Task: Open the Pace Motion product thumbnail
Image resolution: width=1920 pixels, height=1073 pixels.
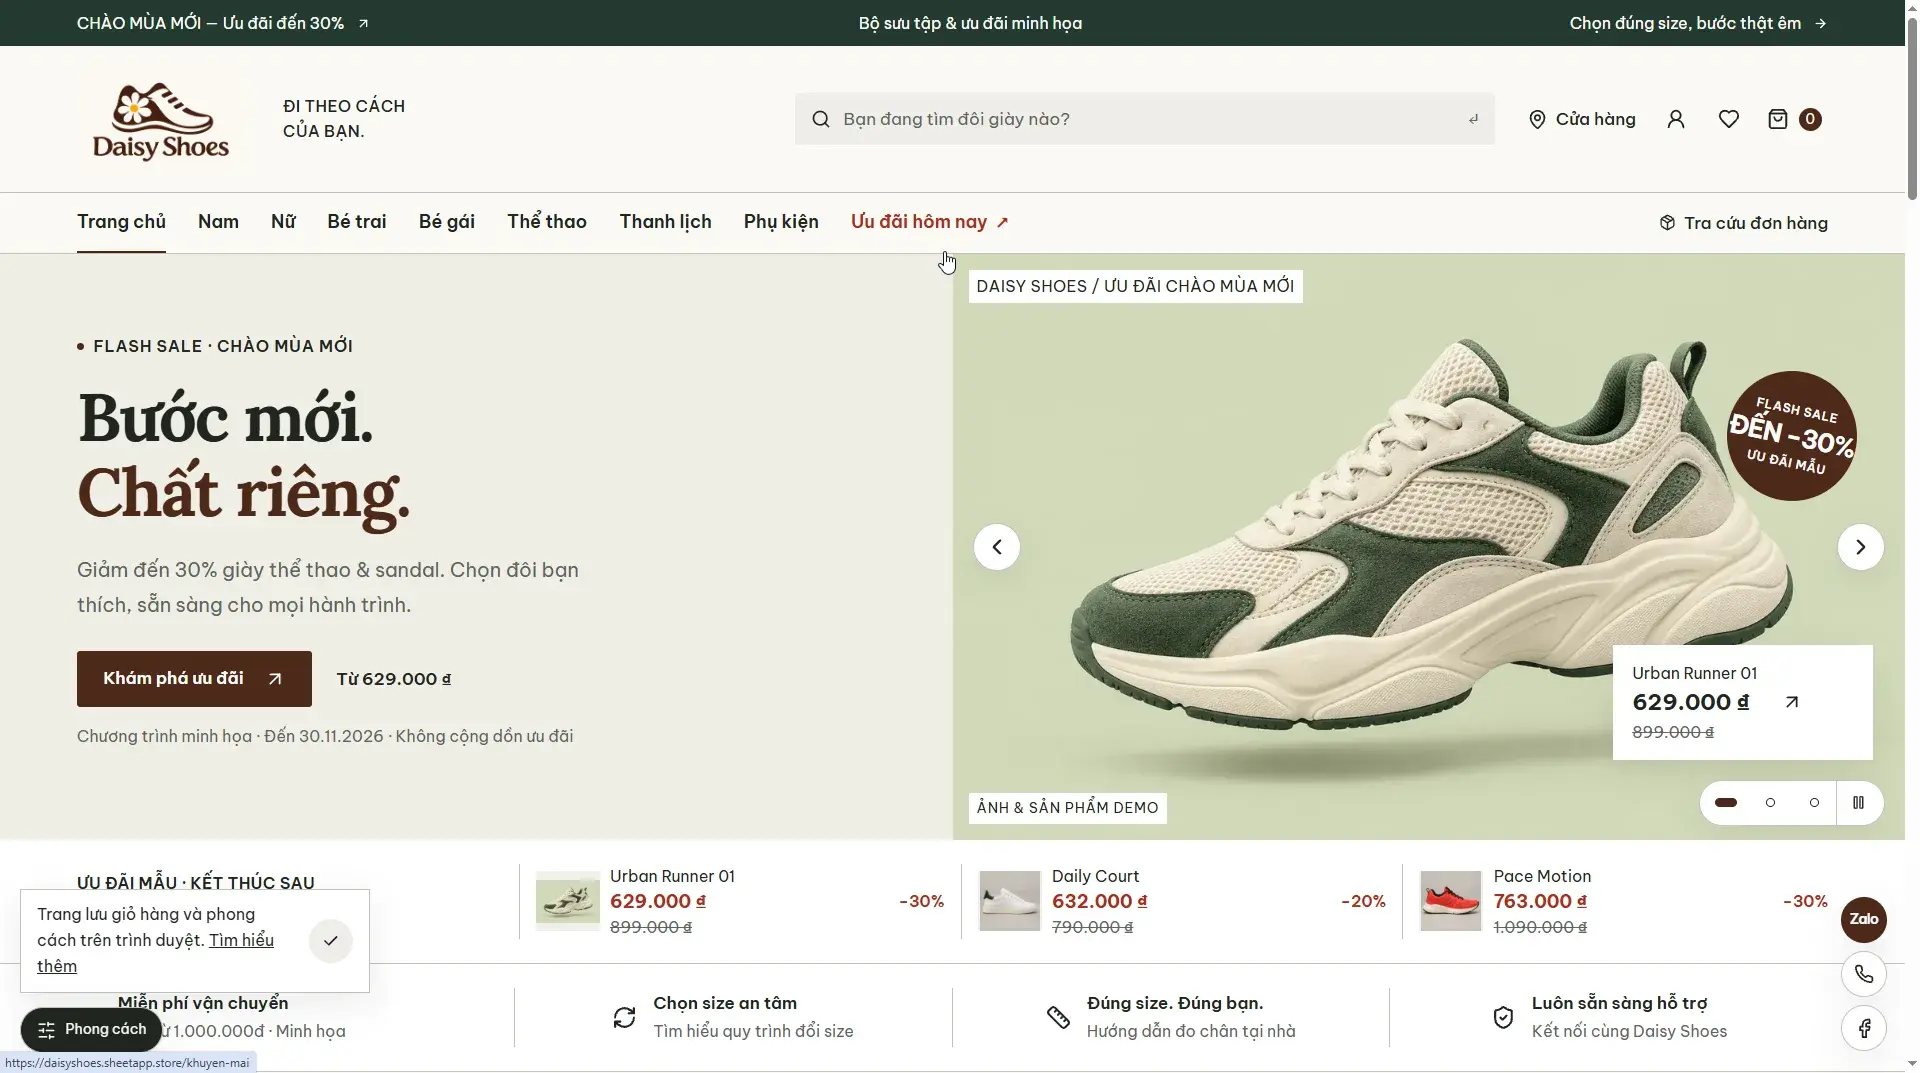Action: [x=1451, y=901]
